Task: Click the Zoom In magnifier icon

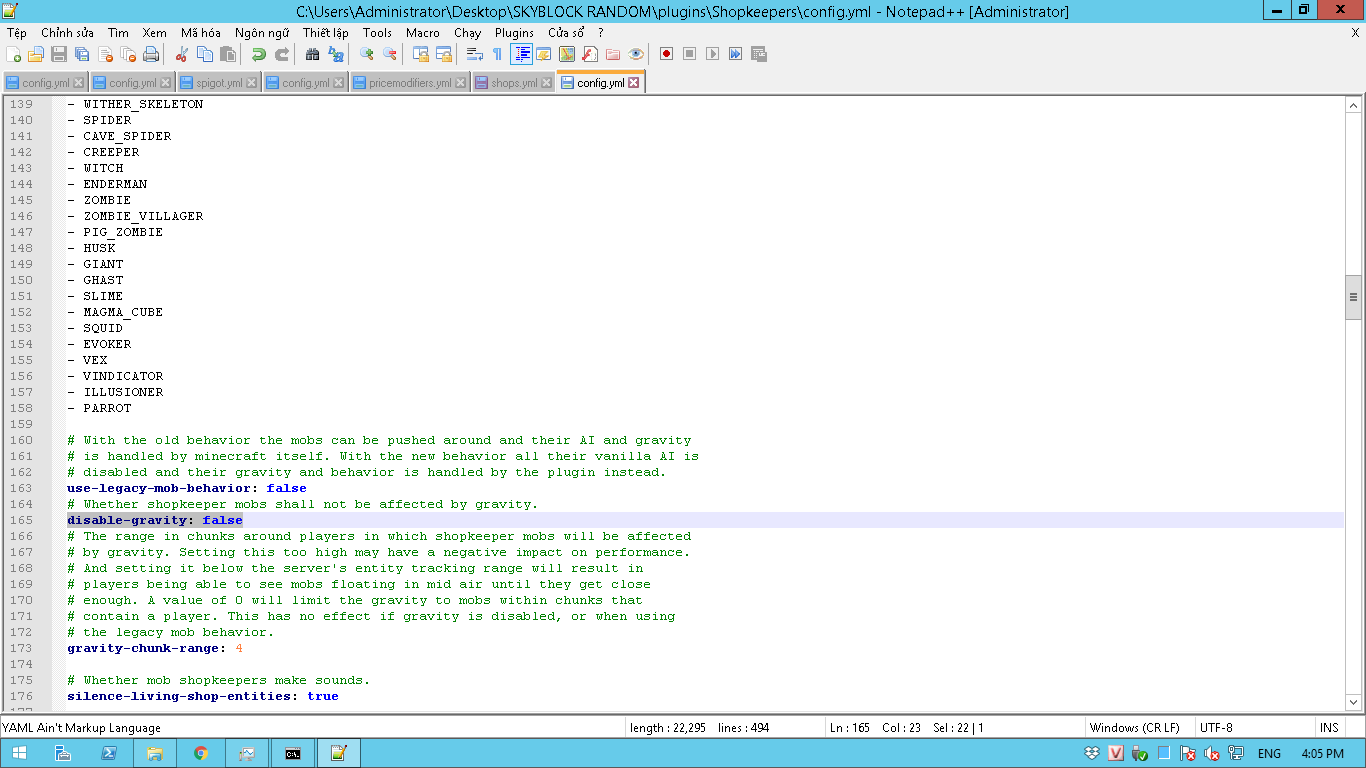Action: point(367,54)
